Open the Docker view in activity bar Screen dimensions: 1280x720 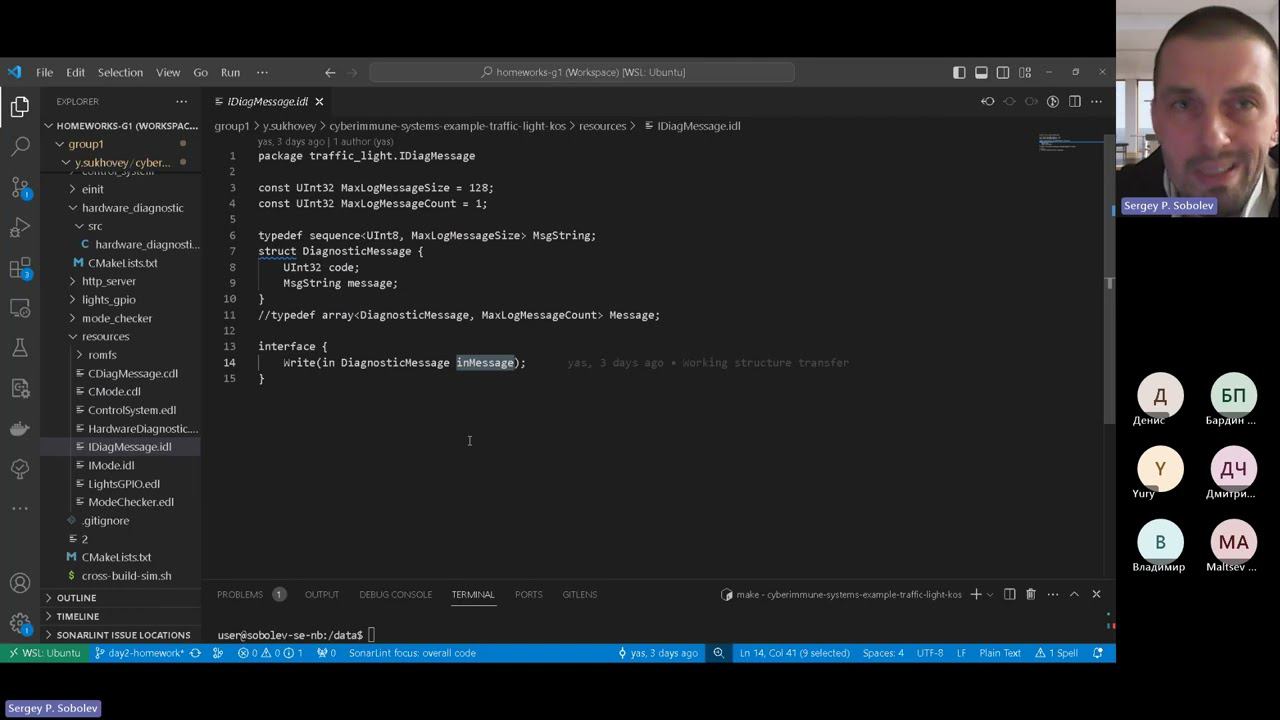(x=20, y=428)
